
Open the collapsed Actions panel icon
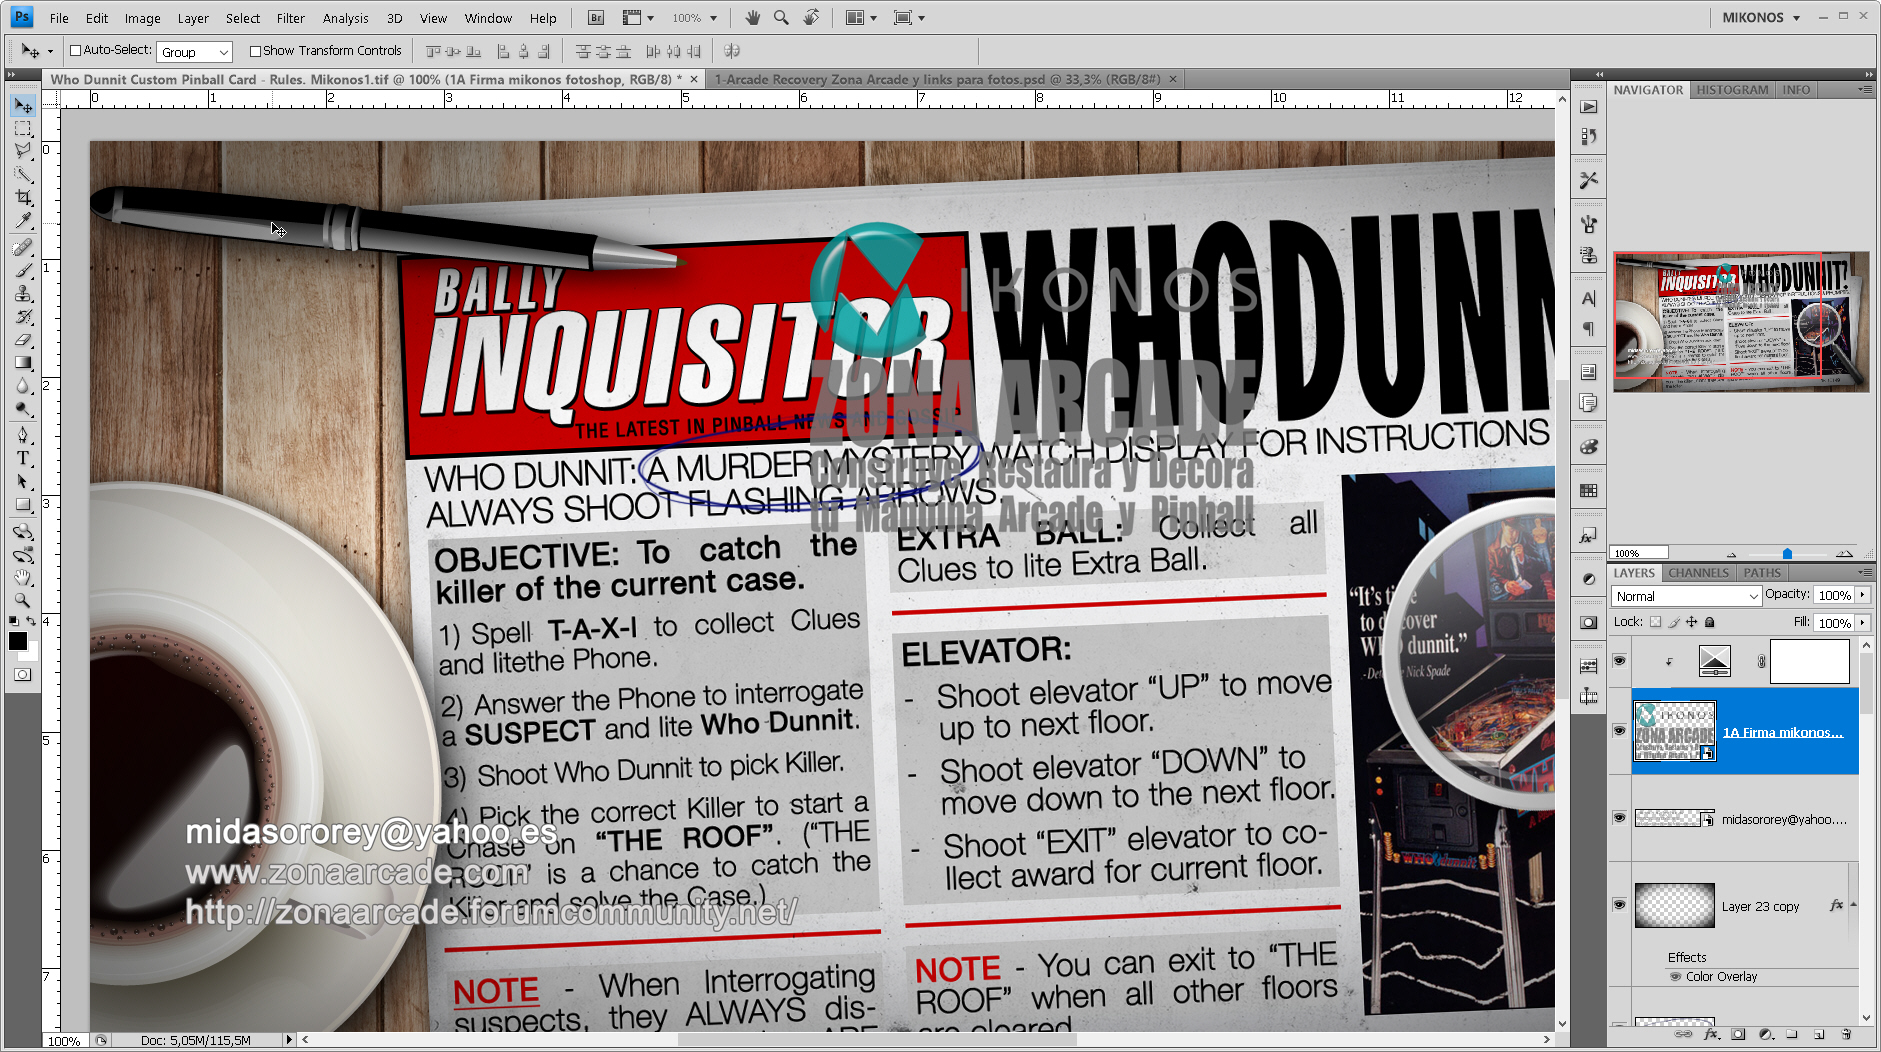(1589, 107)
